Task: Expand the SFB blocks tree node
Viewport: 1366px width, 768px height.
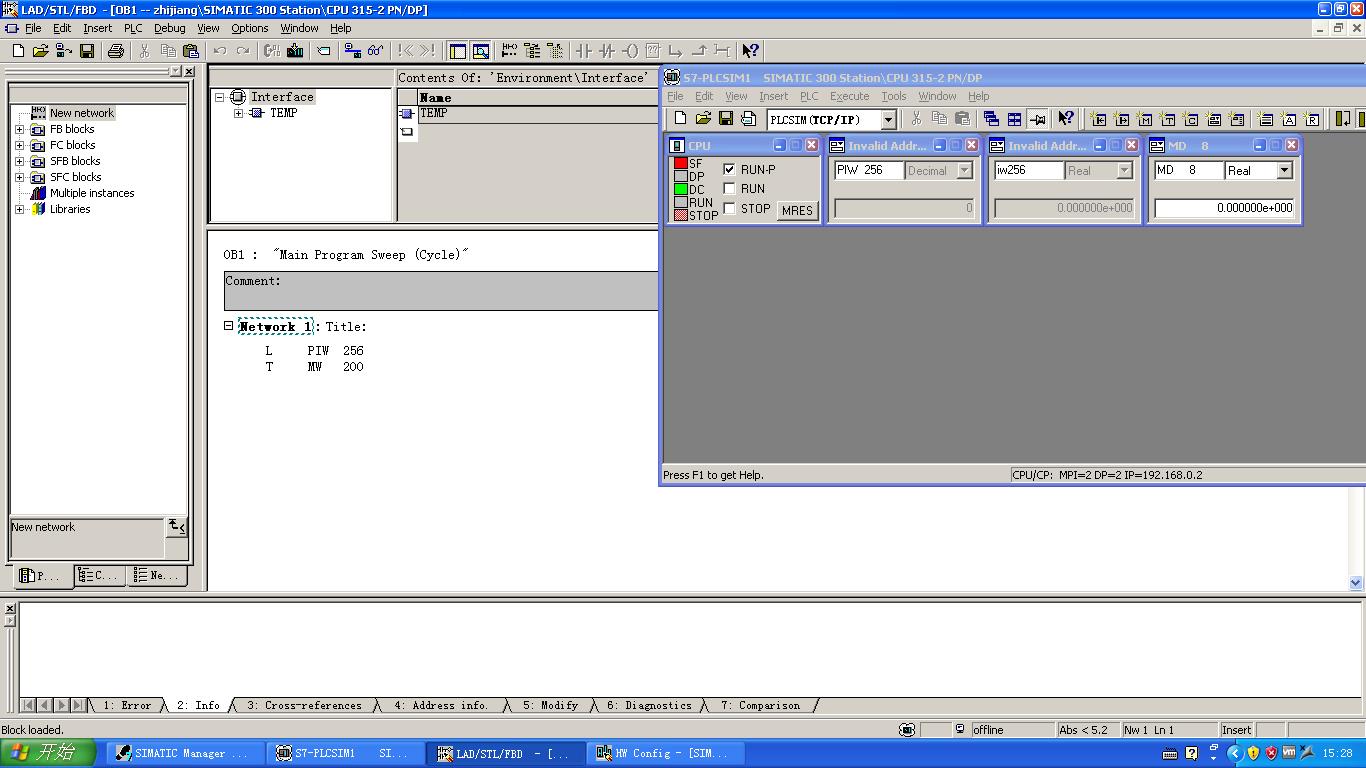Action: [x=19, y=161]
